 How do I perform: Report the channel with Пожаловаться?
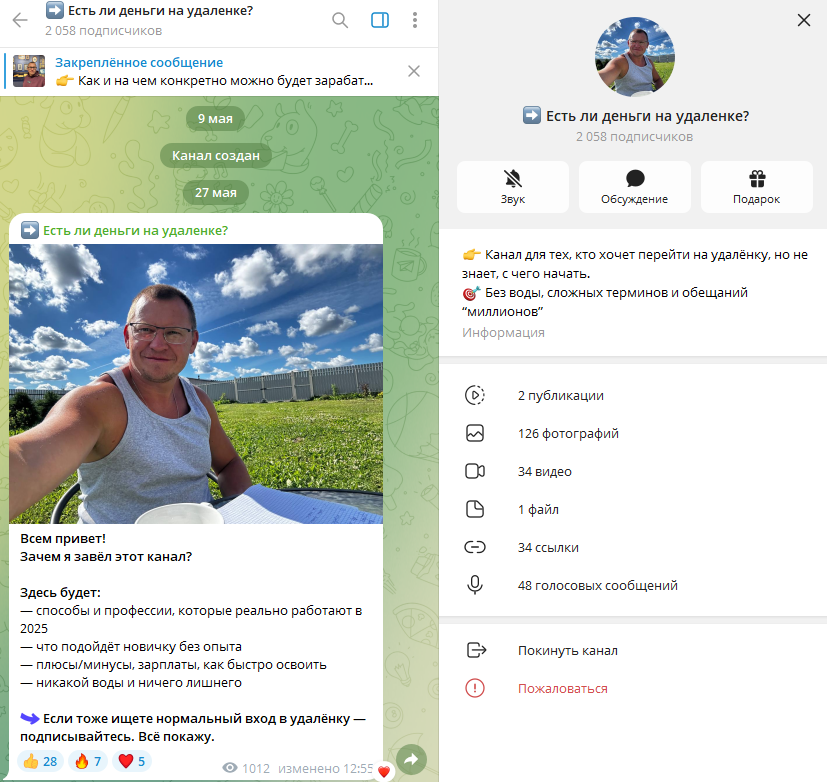point(562,688)
